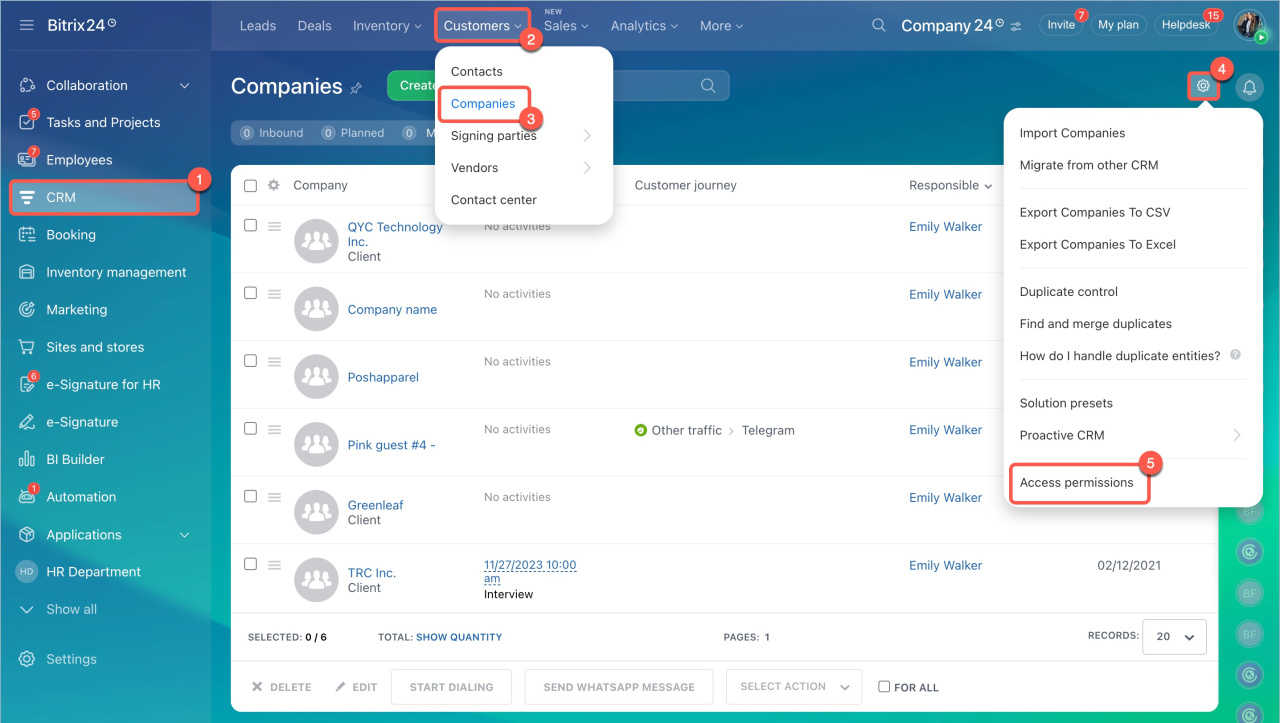Open row menu for Poshapparel
Image resolution: width=1280 pixels, height=723 pixels.
coord(275,361)
